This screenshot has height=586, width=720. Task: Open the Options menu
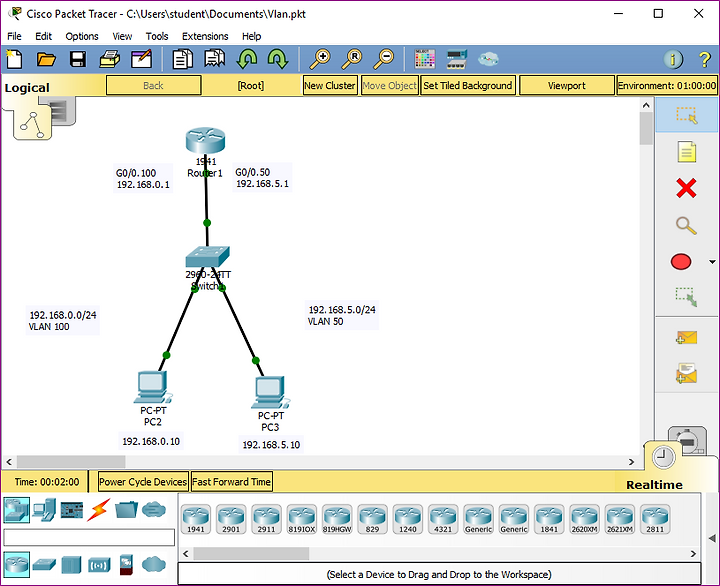(82, 36)
